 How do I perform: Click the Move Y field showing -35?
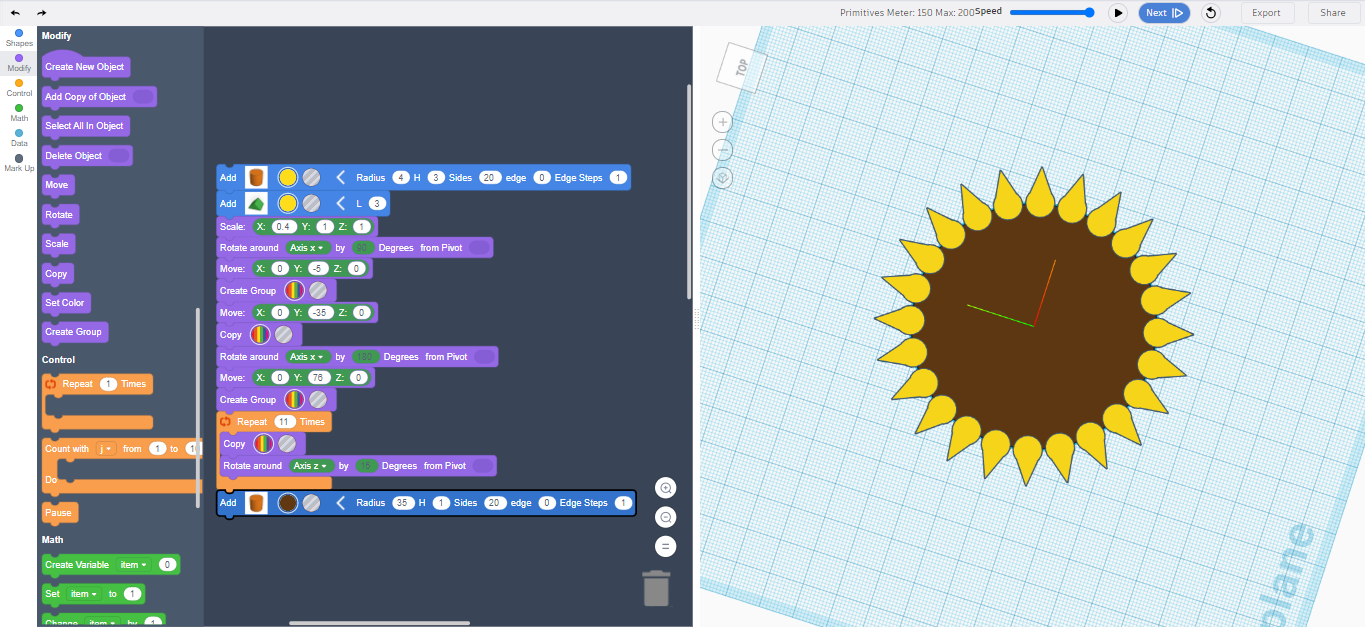(321, 313)
